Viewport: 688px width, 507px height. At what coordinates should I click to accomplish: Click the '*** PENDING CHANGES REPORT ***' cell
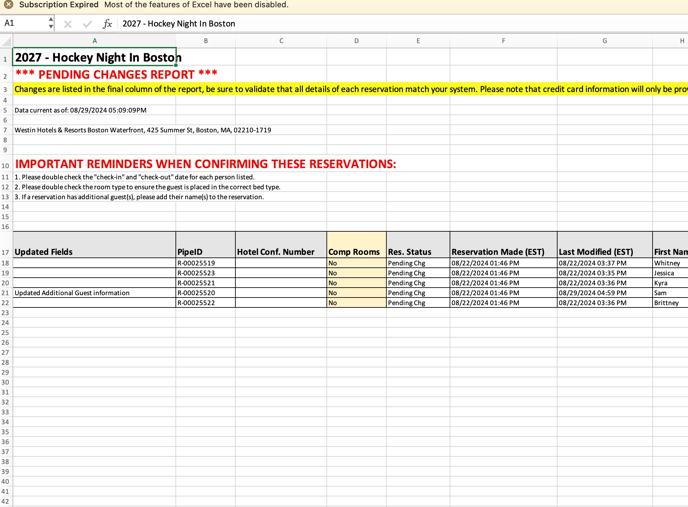tap(94, 74)
